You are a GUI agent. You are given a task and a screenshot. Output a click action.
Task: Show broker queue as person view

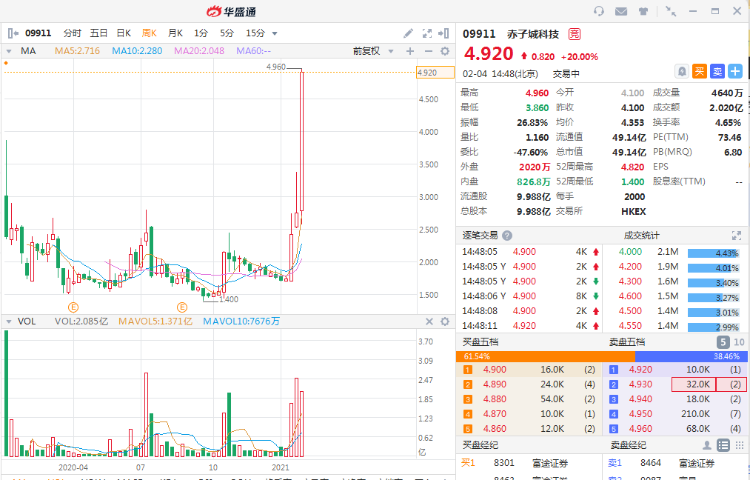pos(707,446)
